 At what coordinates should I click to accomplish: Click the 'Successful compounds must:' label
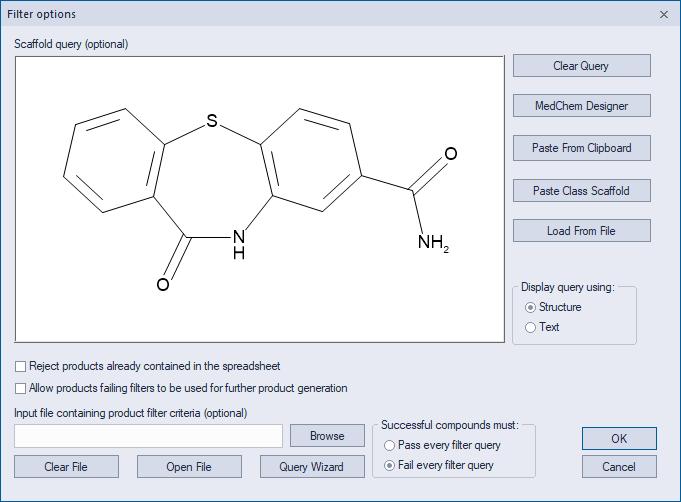point(450,425)
